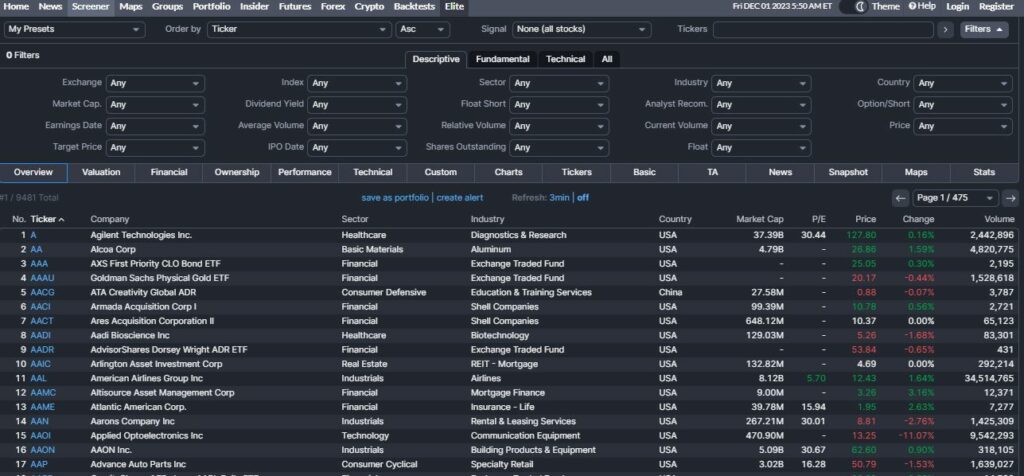The height and width of the screenshot is (476, 1024).
Task: Switch to the All filter tab
Action: point(607,59)
